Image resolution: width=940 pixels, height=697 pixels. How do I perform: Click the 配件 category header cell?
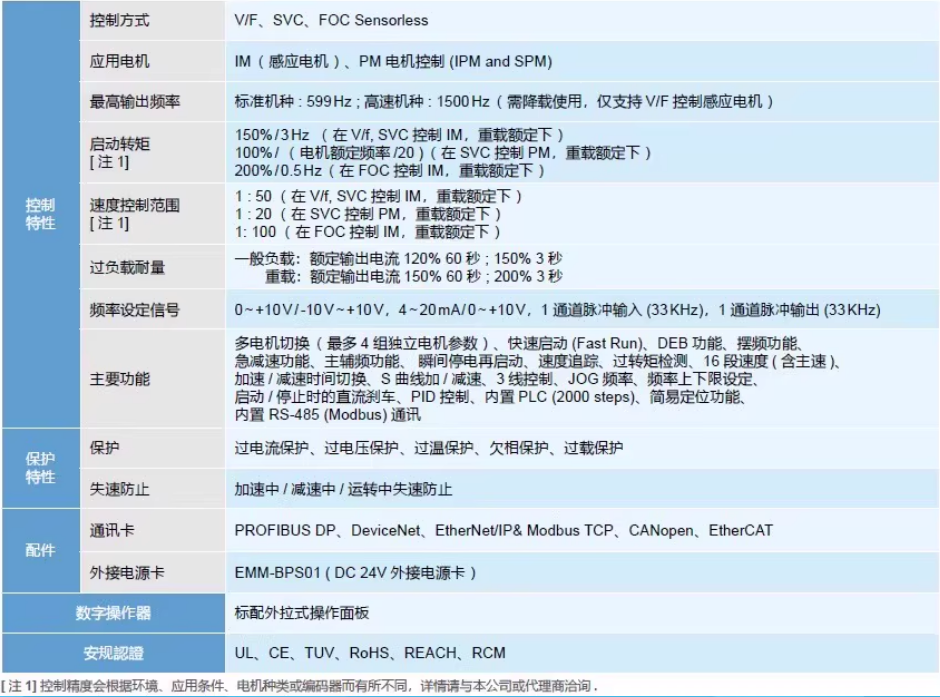pos(40,551)
